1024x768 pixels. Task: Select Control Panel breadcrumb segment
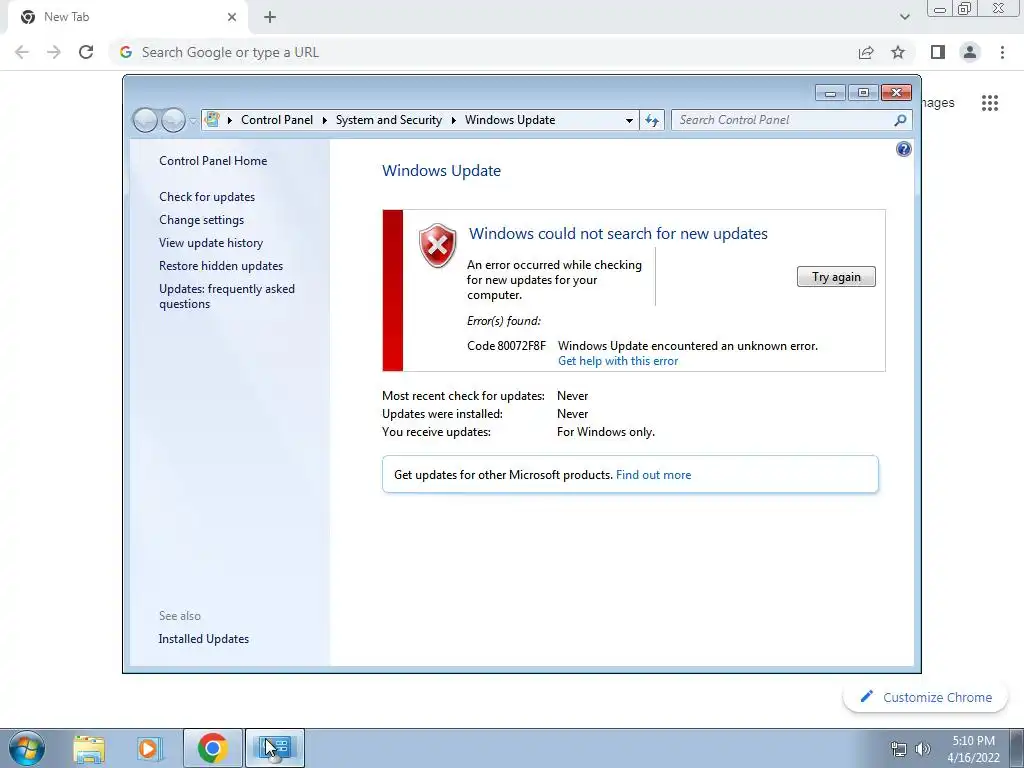coord(277,120)
